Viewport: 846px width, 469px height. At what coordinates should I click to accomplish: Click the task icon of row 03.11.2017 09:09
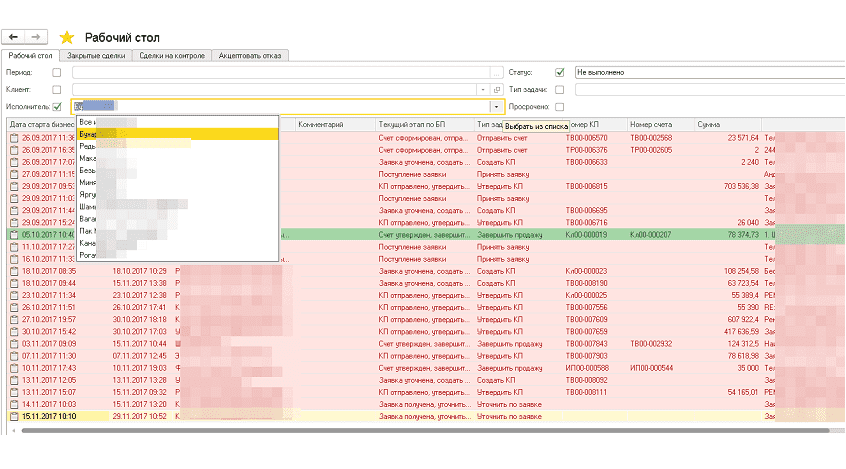[14, 344]
